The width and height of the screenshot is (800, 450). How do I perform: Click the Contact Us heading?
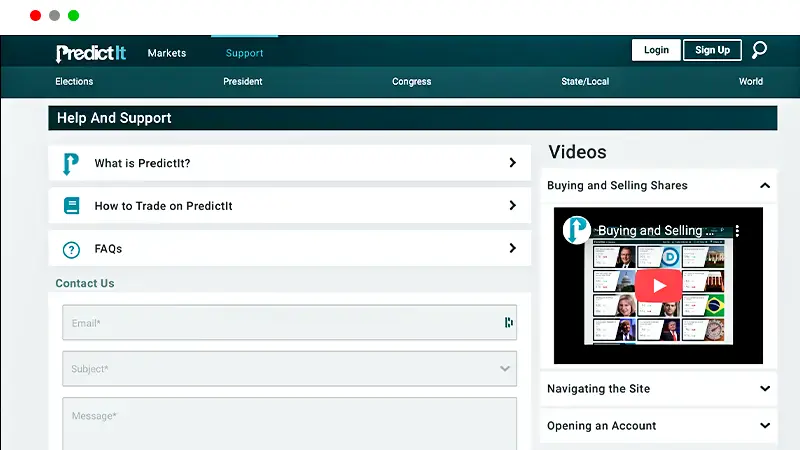click(x=85, y=283)
